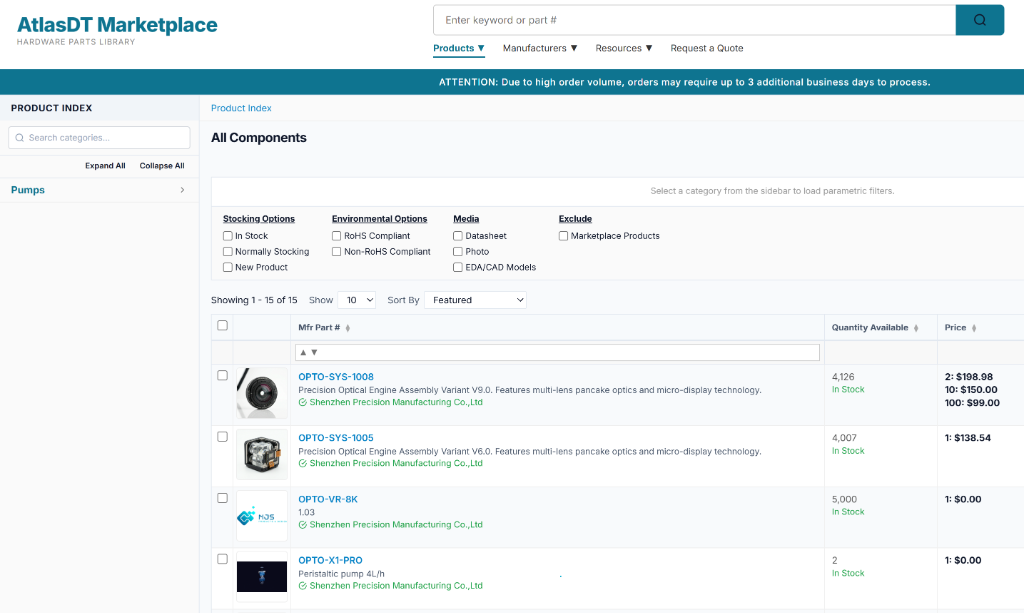
Task: Check New Product option
Action: [228, 267]
